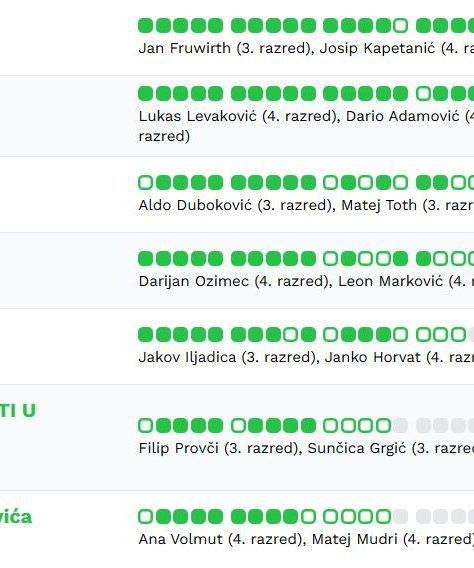The image size is (474, 568).
Task: Click the hollow square in Jakov Iljadica's second group
Action: 290,335
